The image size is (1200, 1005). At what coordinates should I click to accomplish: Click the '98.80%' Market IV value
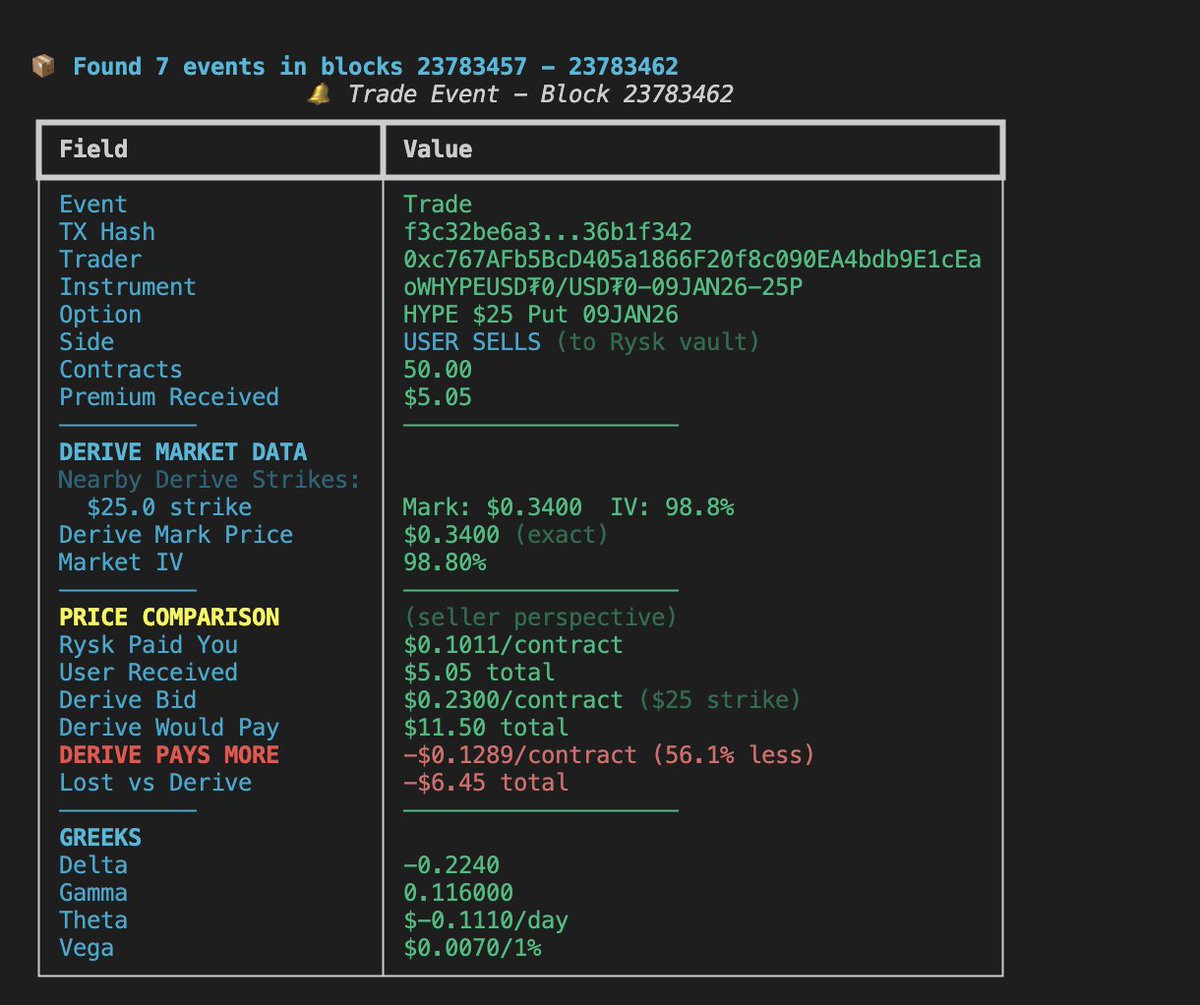point(444,562)
